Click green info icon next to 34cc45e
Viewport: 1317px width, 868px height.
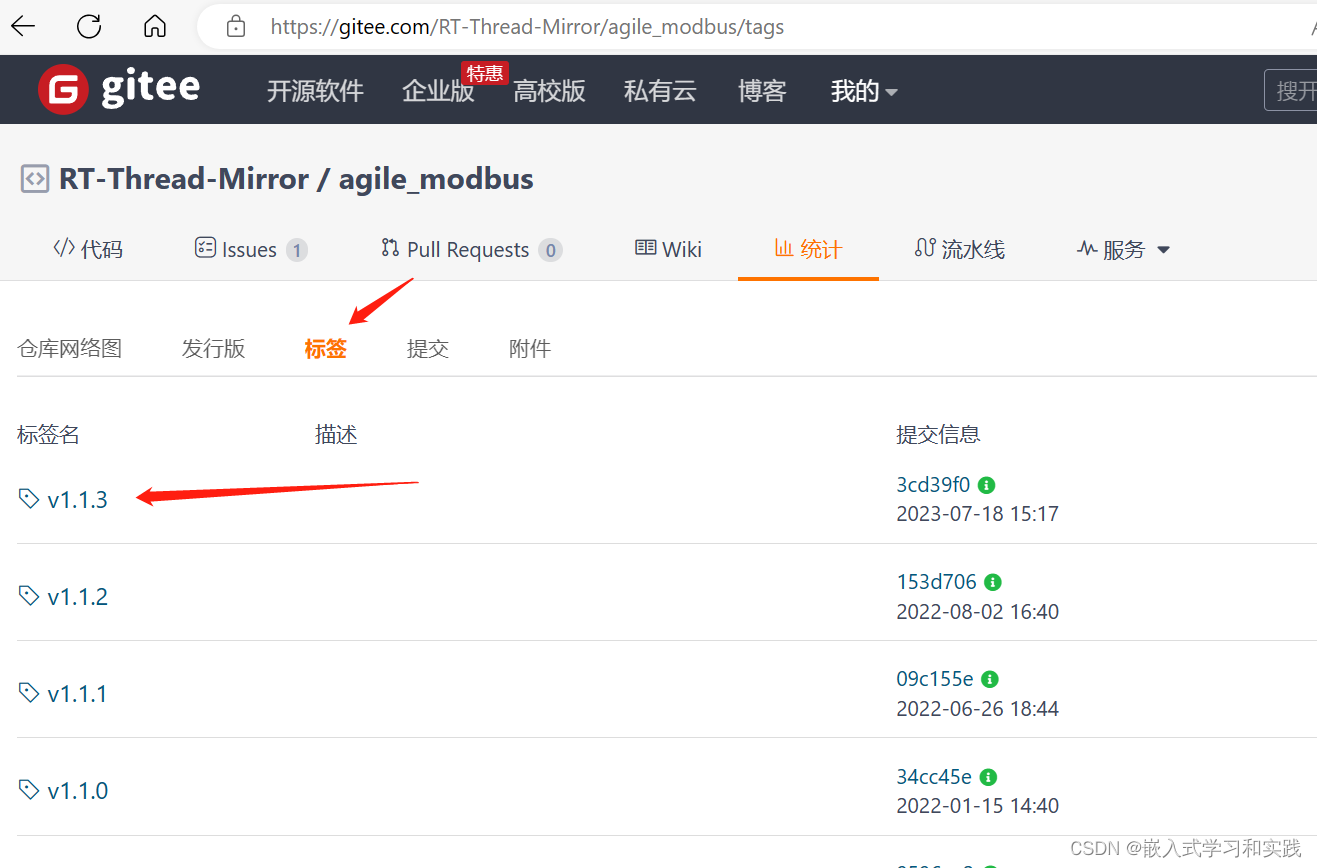pos(988,777)
